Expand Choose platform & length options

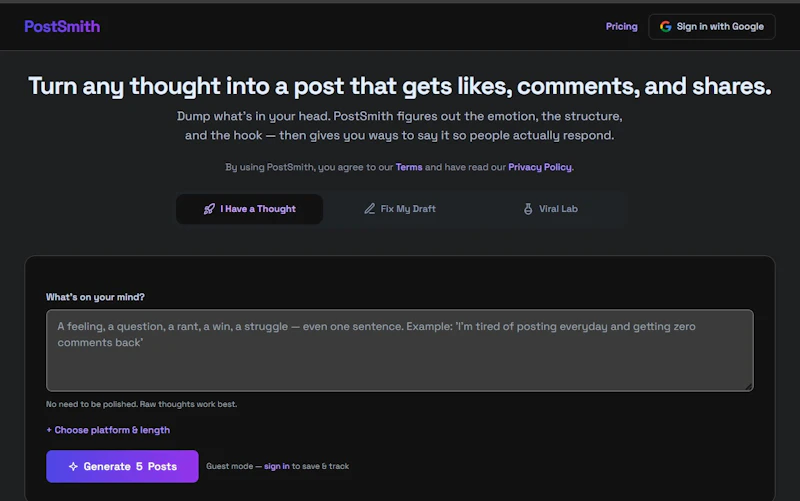tap(108, 430)
